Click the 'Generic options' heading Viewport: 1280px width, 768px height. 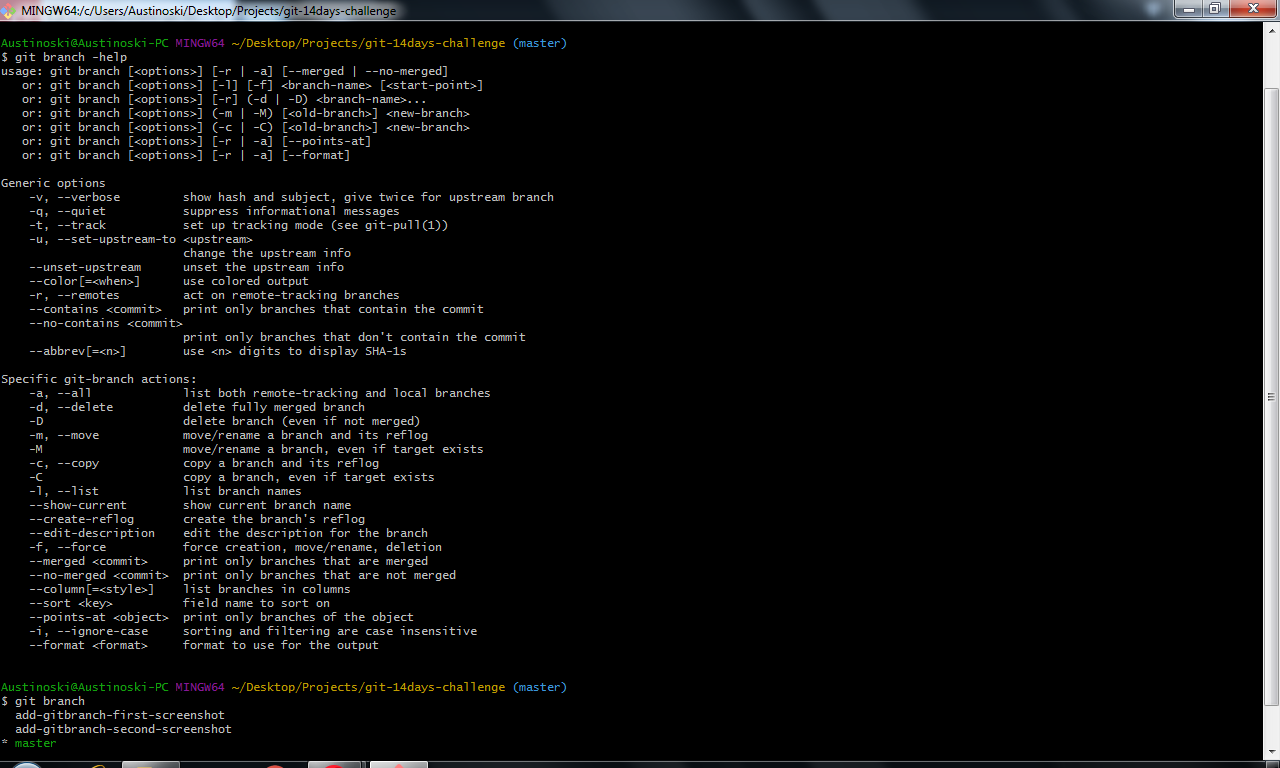coord(53,183)
